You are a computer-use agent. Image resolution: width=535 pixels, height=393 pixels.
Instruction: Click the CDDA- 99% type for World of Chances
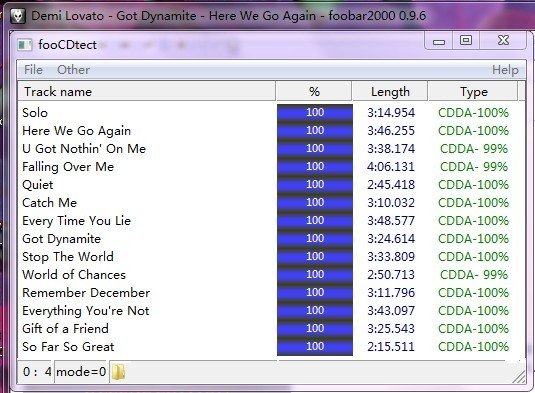point(474,275)
